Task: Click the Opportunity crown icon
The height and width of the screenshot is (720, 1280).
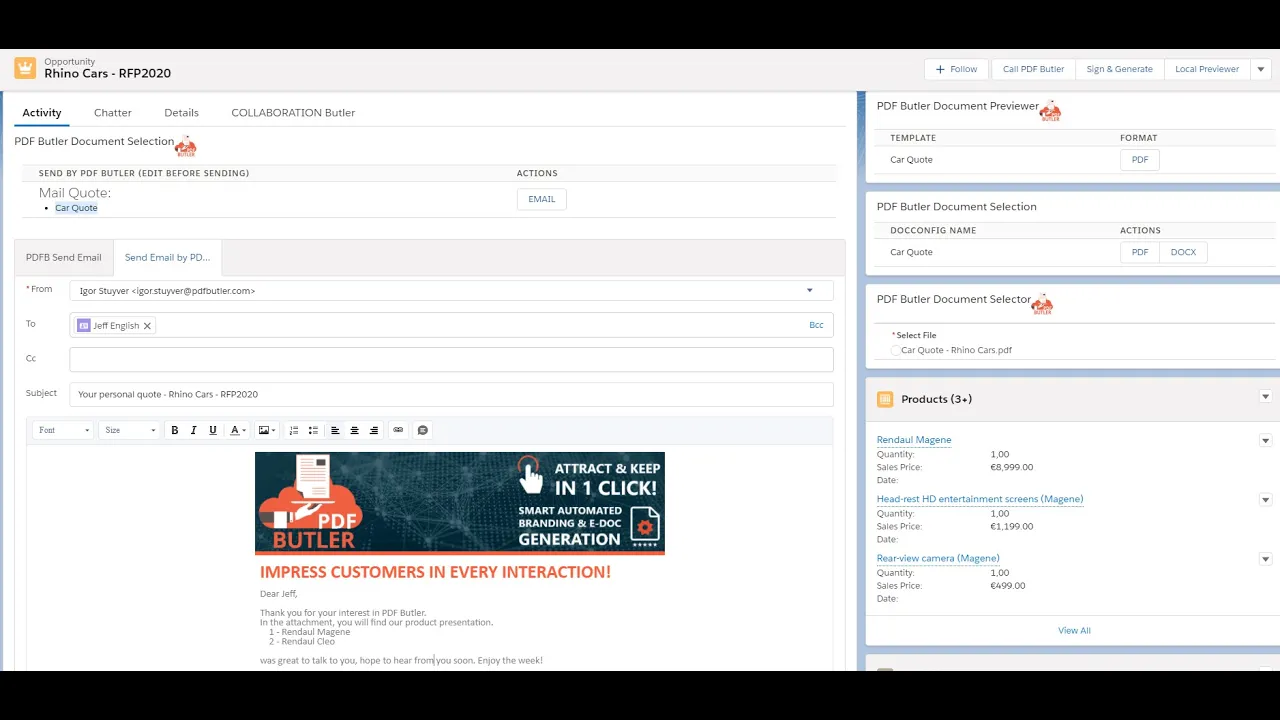Action: tap(25, 68)
